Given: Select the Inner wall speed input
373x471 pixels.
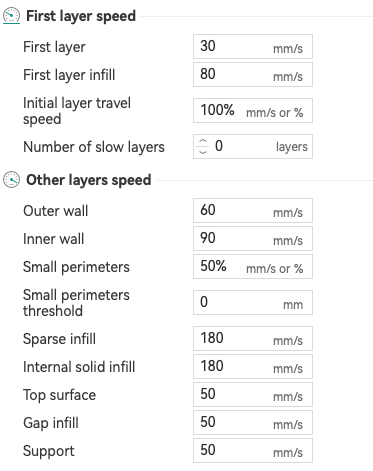Looking at the screenshot, I should 253,238.
